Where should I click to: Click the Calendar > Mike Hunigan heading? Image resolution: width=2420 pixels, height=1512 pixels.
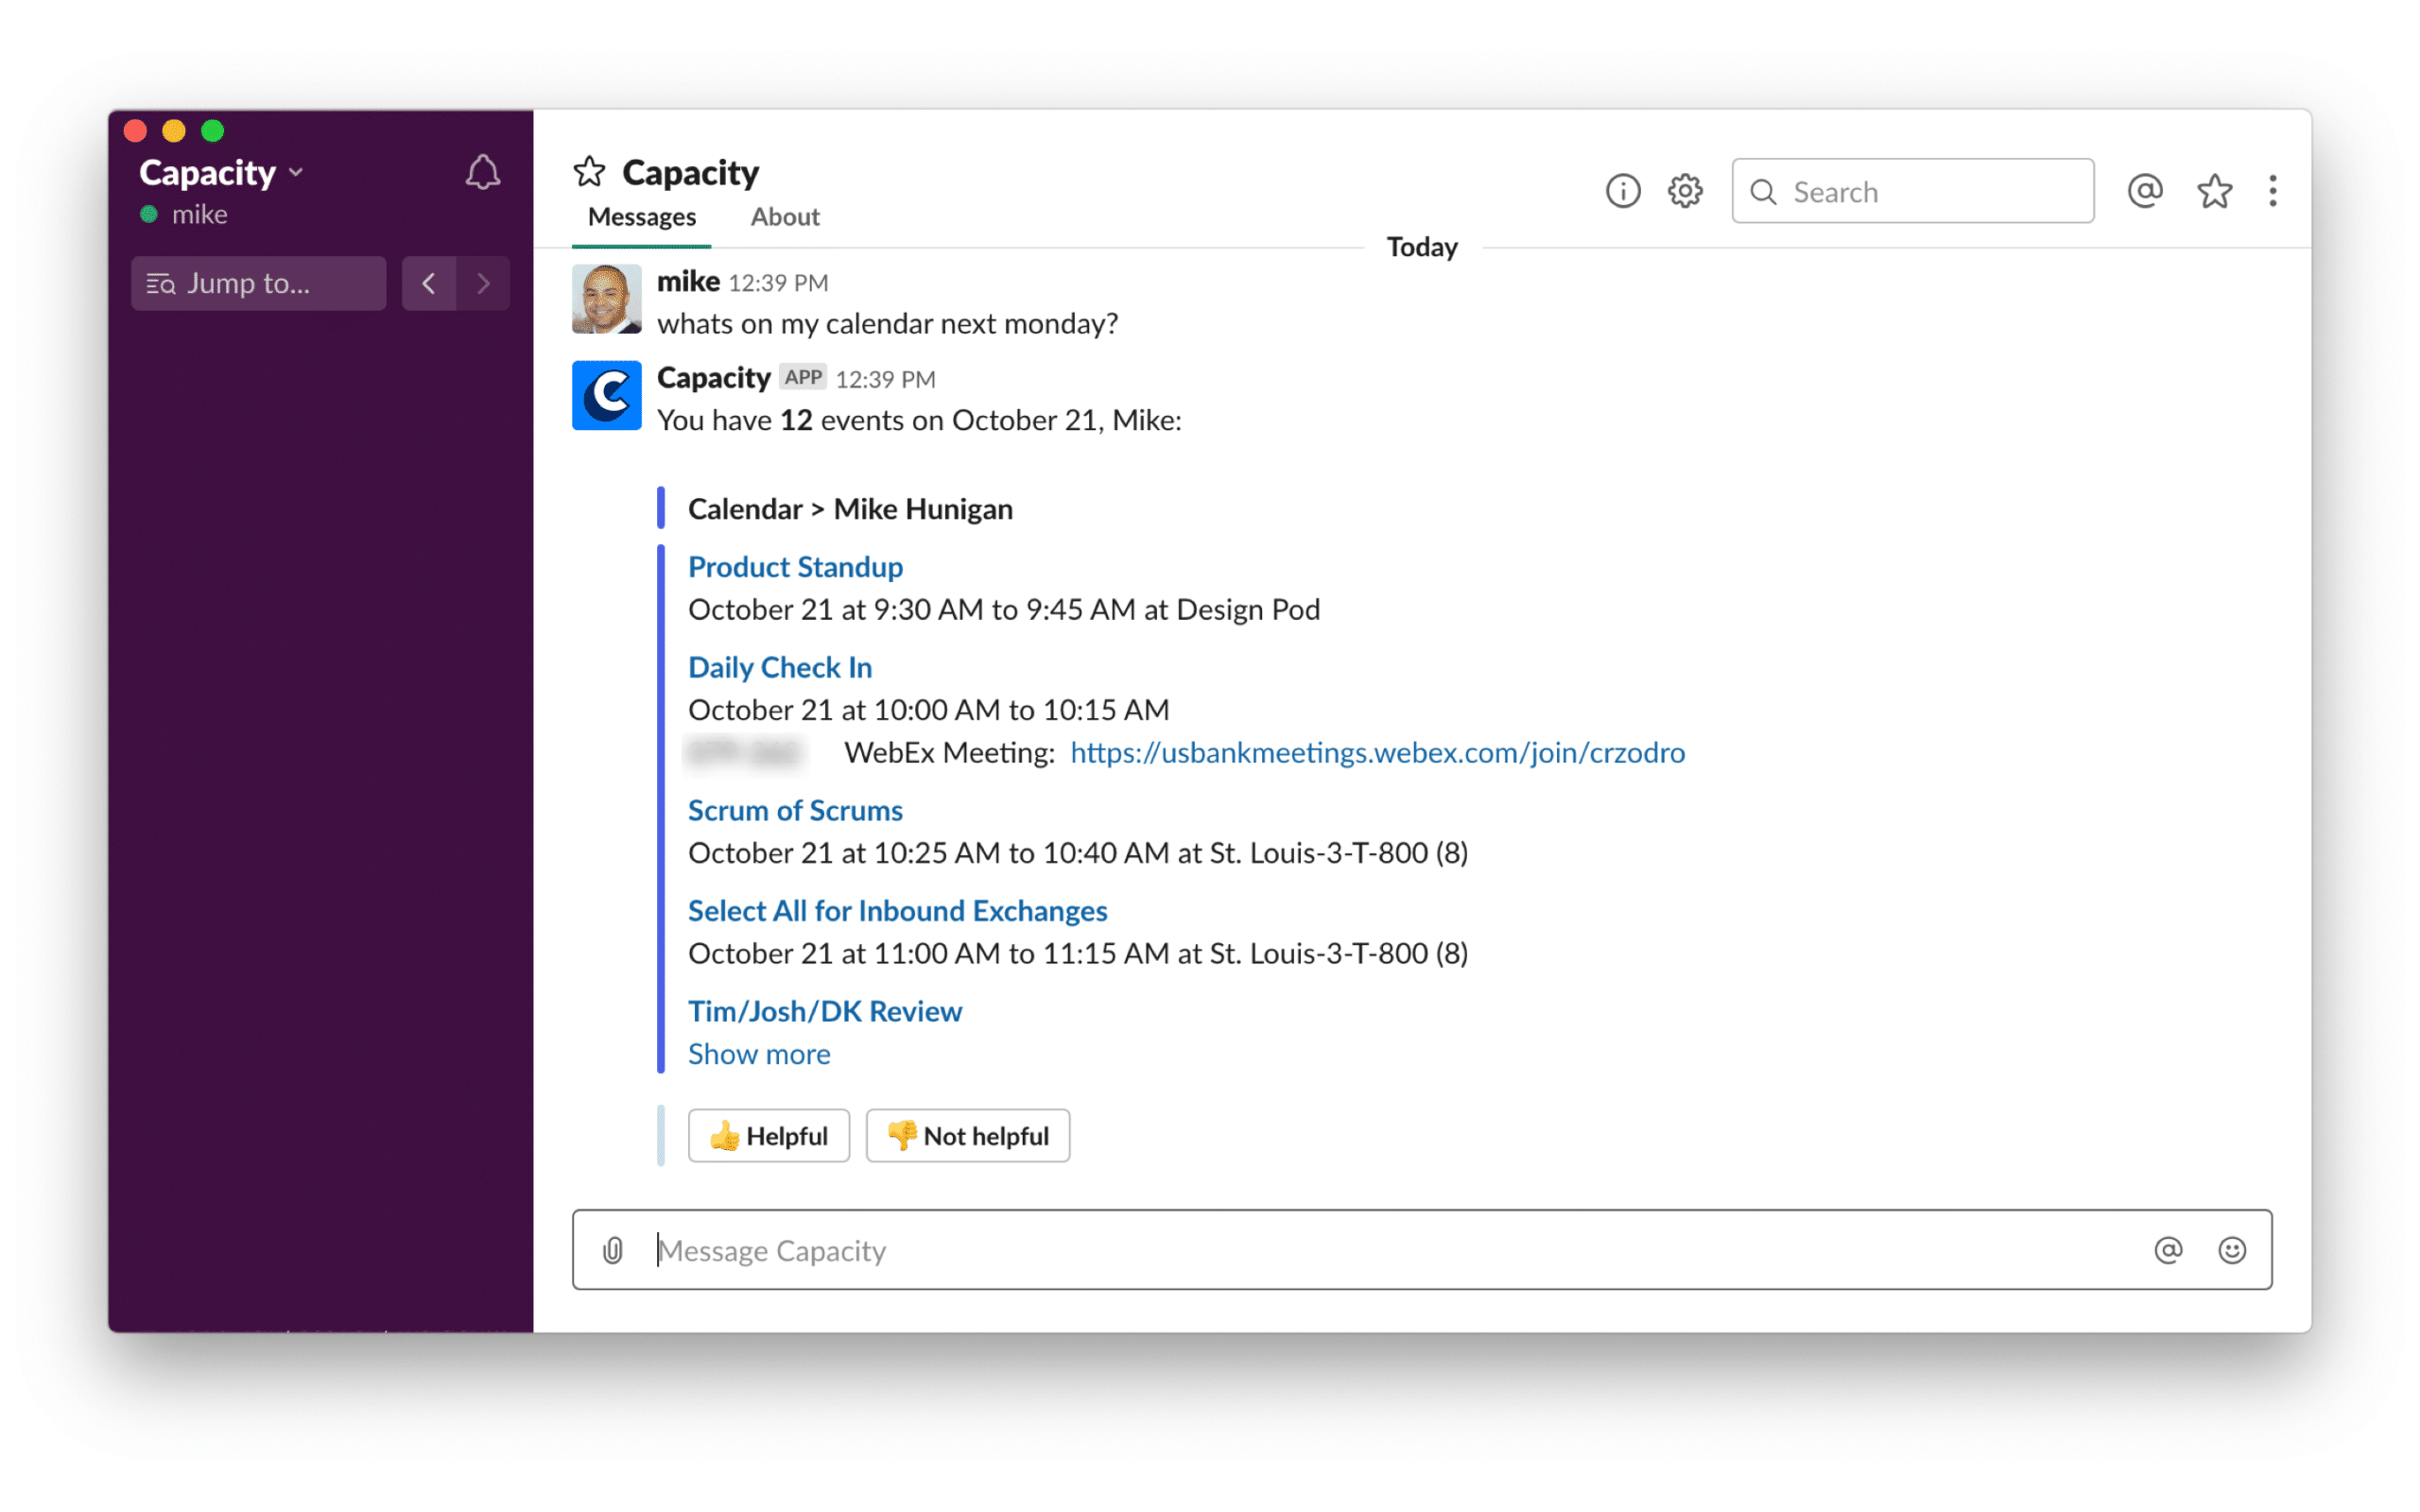tap(850, 509)
